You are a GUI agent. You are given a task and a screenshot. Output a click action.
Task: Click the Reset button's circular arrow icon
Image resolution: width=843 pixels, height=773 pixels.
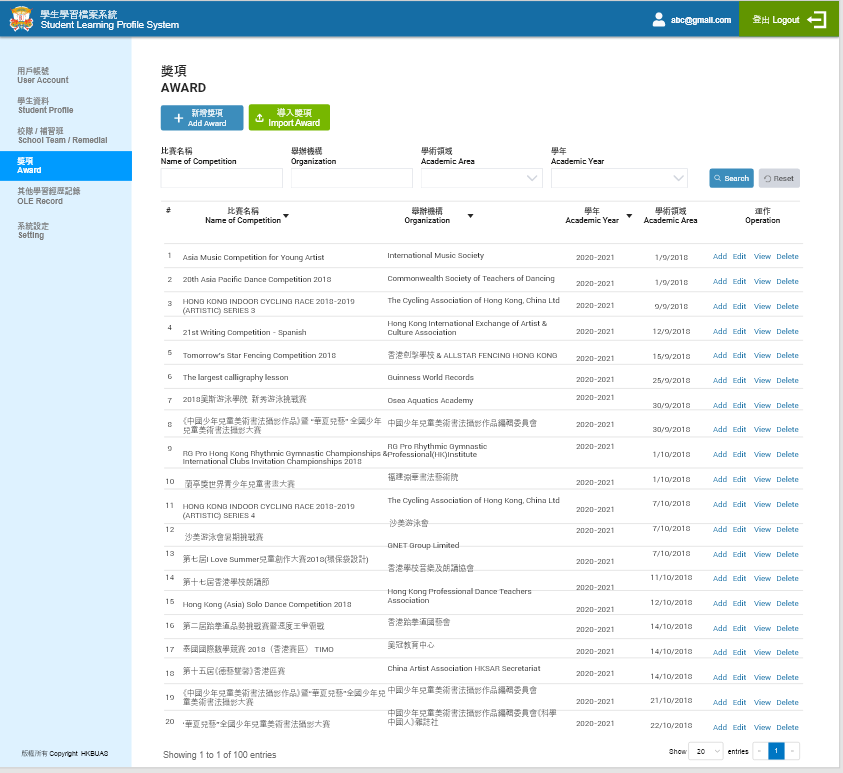point(767,178)
